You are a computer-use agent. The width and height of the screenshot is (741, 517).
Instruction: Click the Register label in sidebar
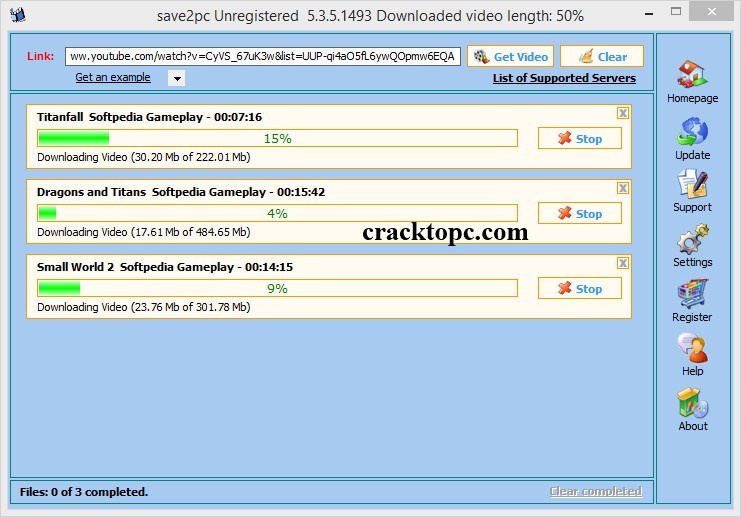(x=692, y=317)
